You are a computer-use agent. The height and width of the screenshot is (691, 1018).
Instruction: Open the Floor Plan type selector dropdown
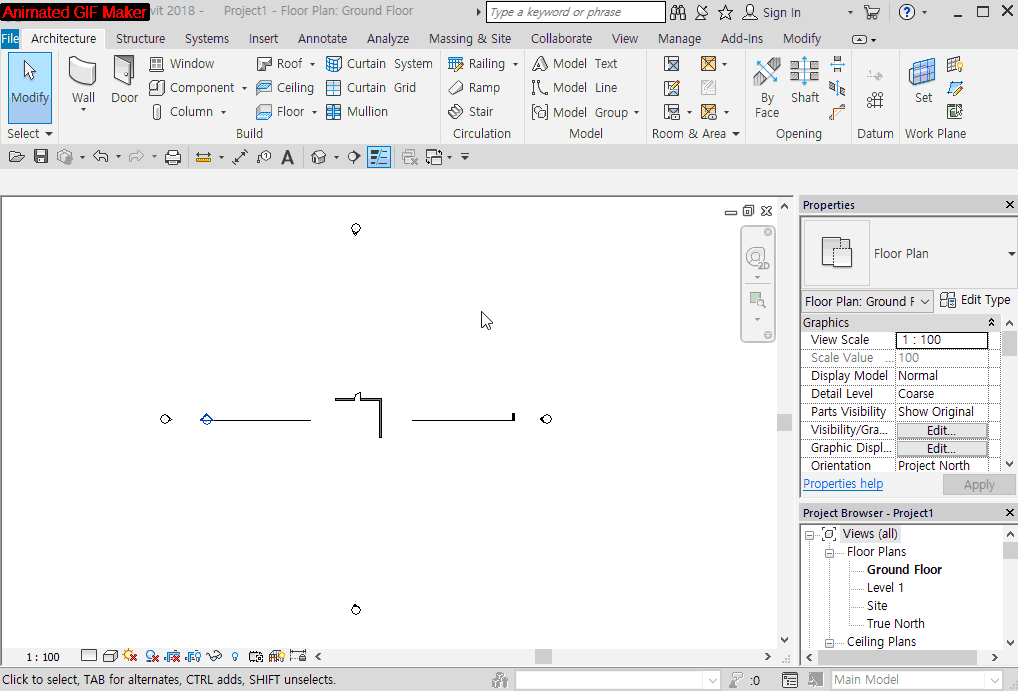point(1010,254)
